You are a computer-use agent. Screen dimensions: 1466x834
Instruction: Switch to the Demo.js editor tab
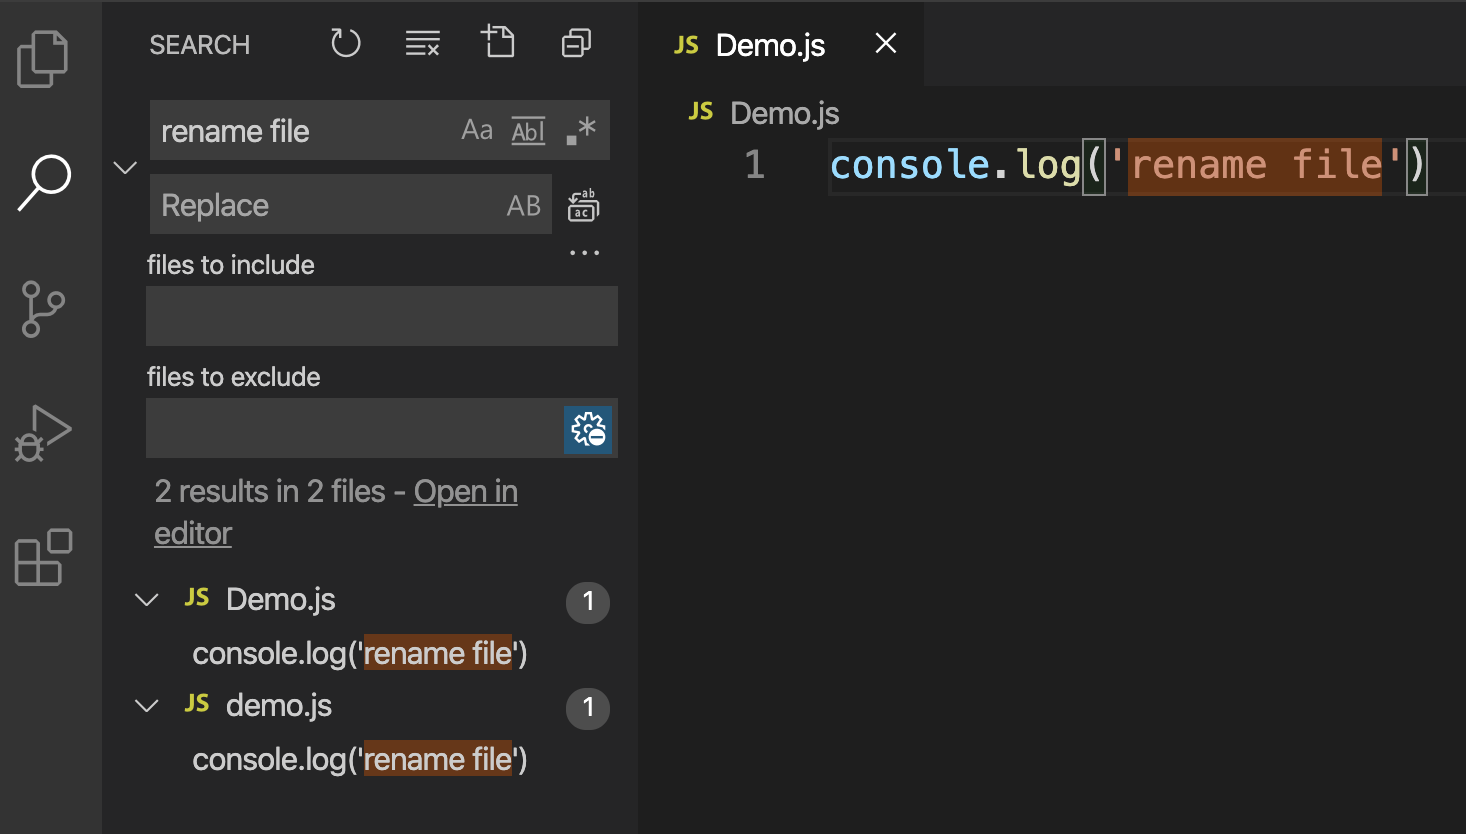pos(769,43)
